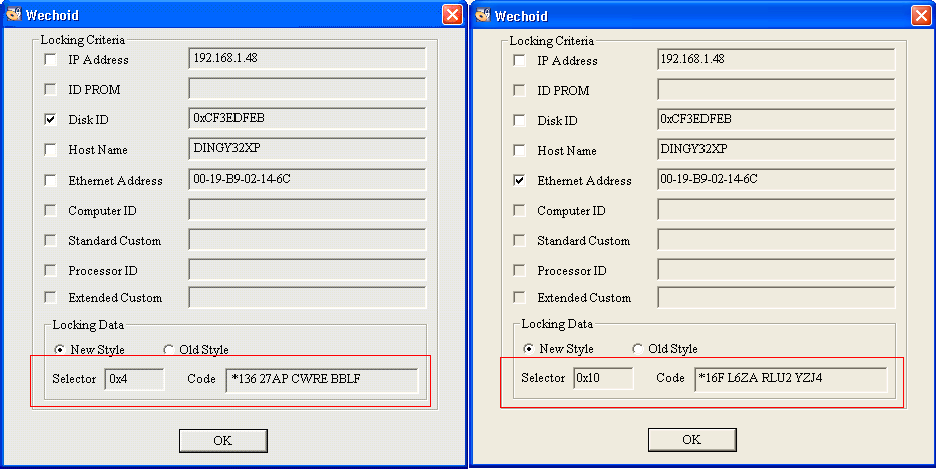Click OK button in right window
This screenshot has width=936, height=469.
(x=692, y=440)
